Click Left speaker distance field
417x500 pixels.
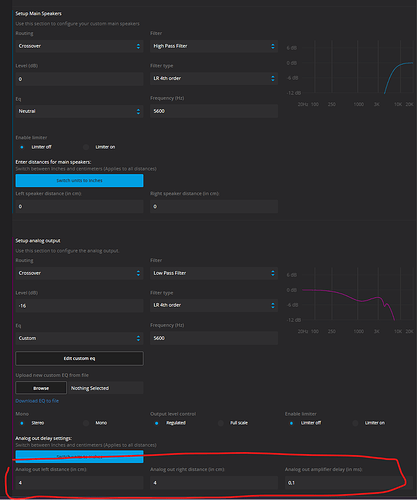tap(79, 206)
